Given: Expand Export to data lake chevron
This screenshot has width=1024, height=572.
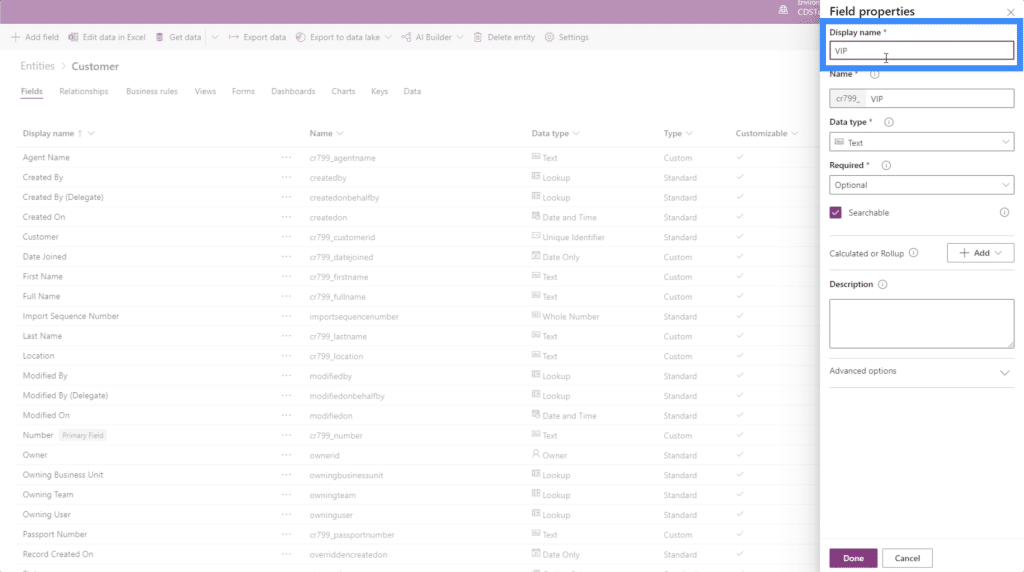Looking at the screenshot, I should (x=388, y=37).
